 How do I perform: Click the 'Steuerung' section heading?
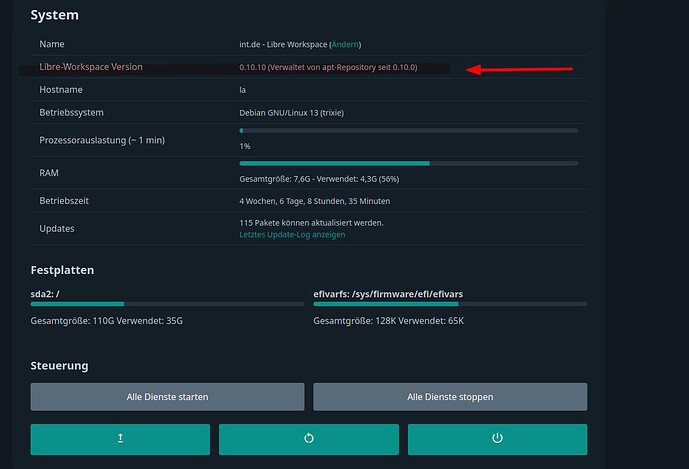point(59,366)
